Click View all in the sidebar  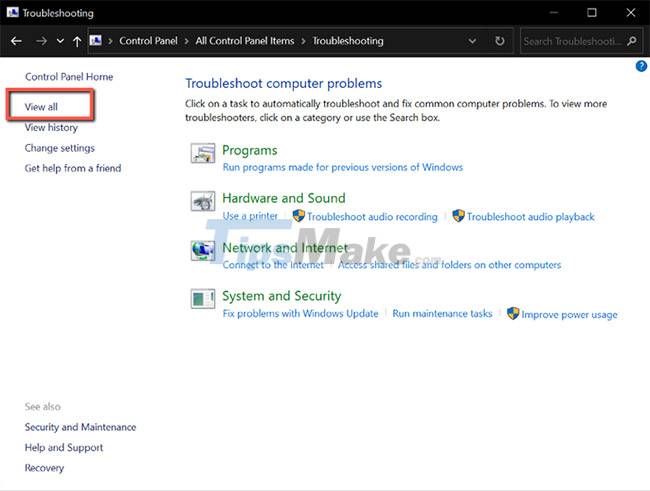(41, 107)
